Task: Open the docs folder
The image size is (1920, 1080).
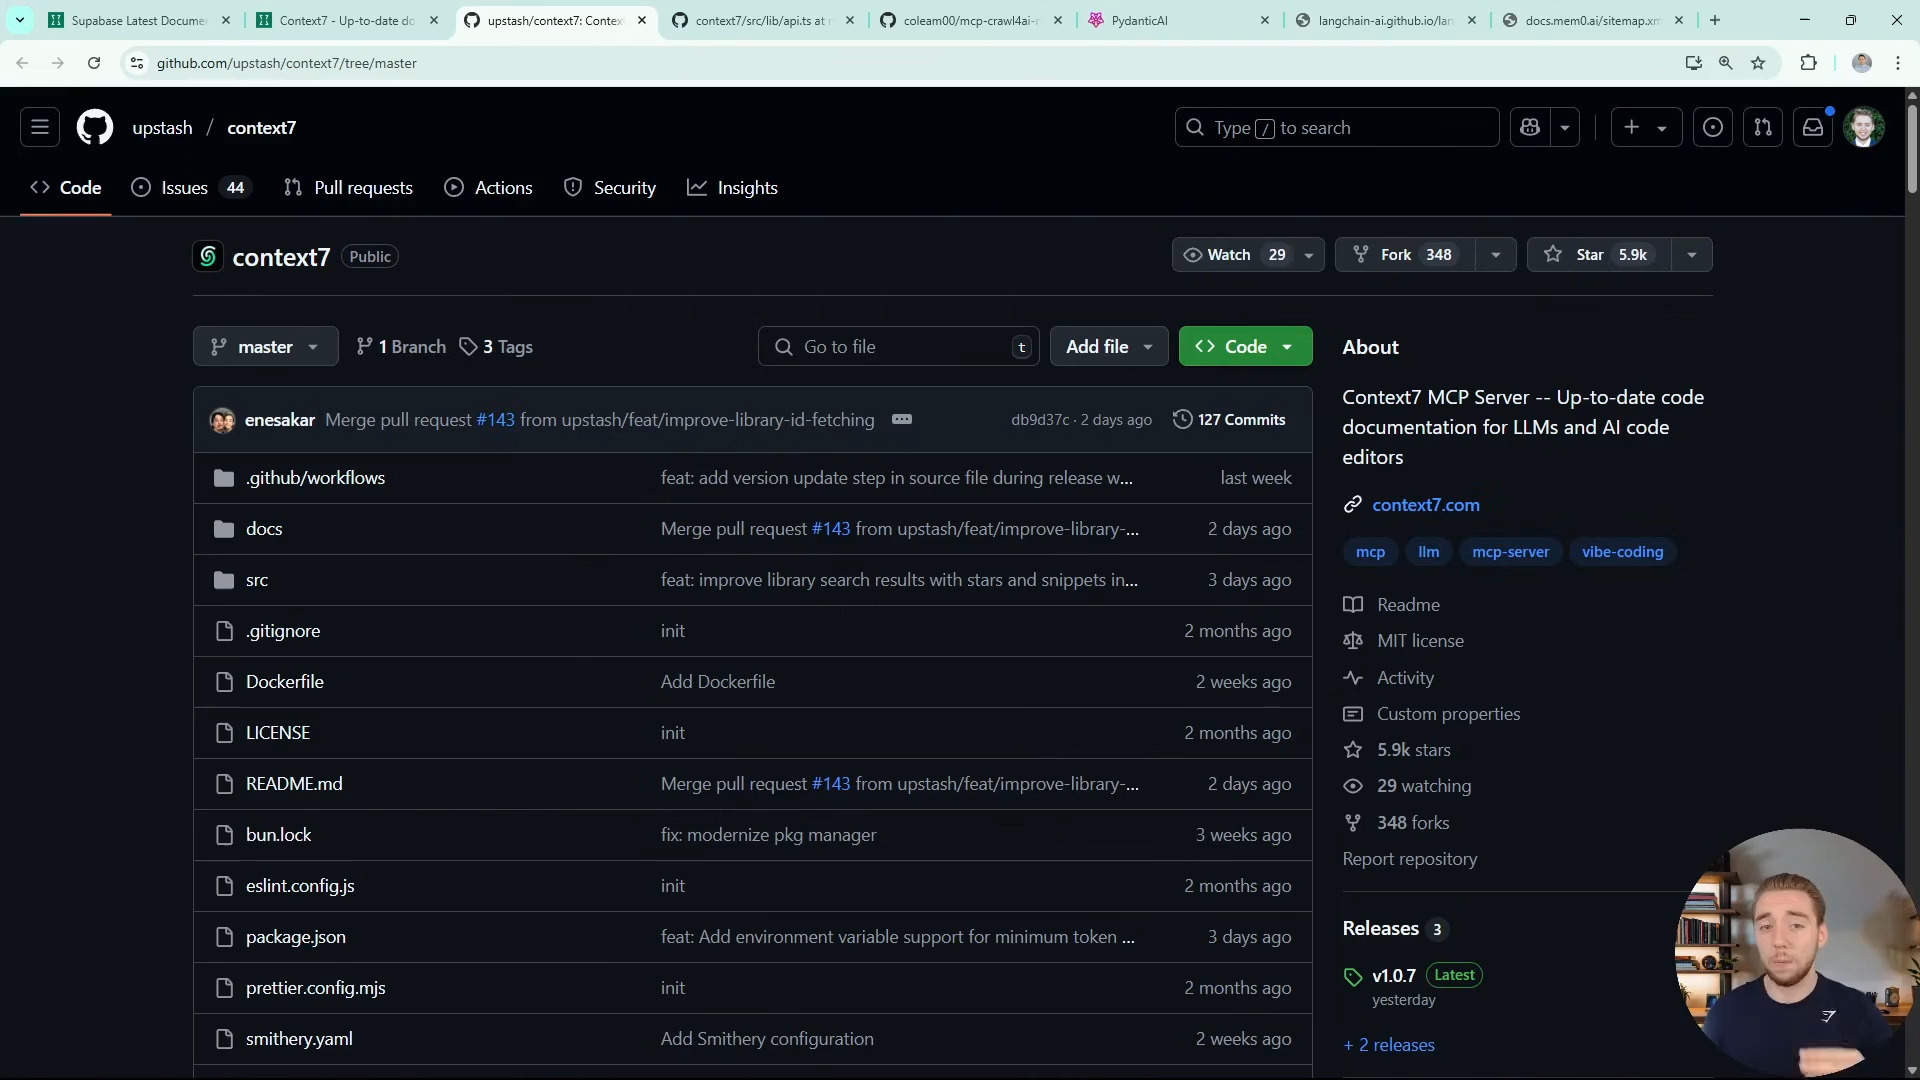Action: tap(264, 529)
